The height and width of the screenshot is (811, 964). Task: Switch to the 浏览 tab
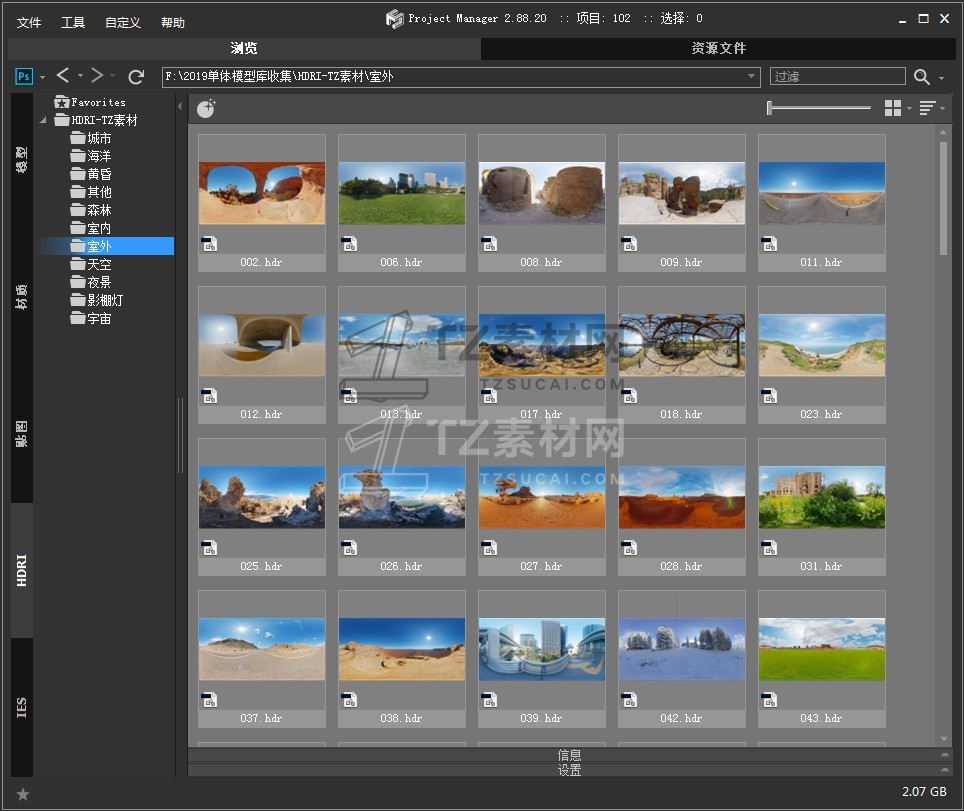[x=244, y=49]
